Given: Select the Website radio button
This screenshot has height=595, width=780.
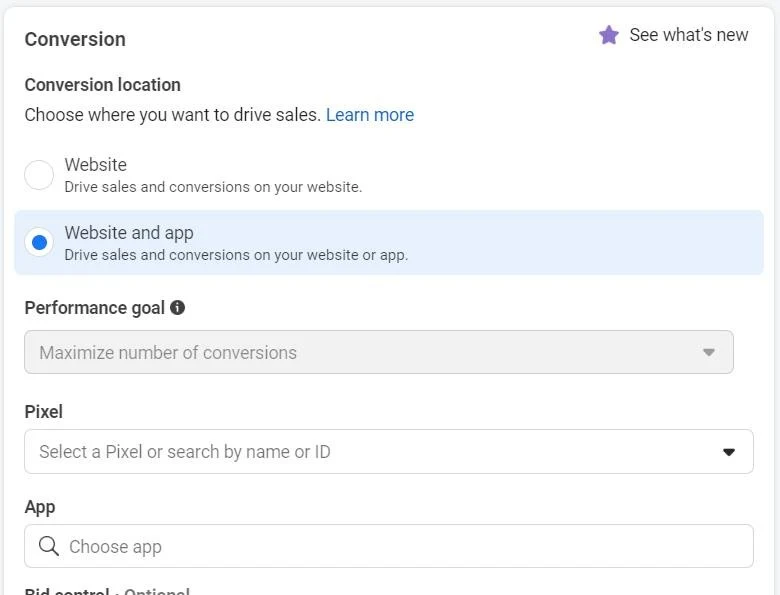Looking at the screenshot, I should [x=39, y=175].
